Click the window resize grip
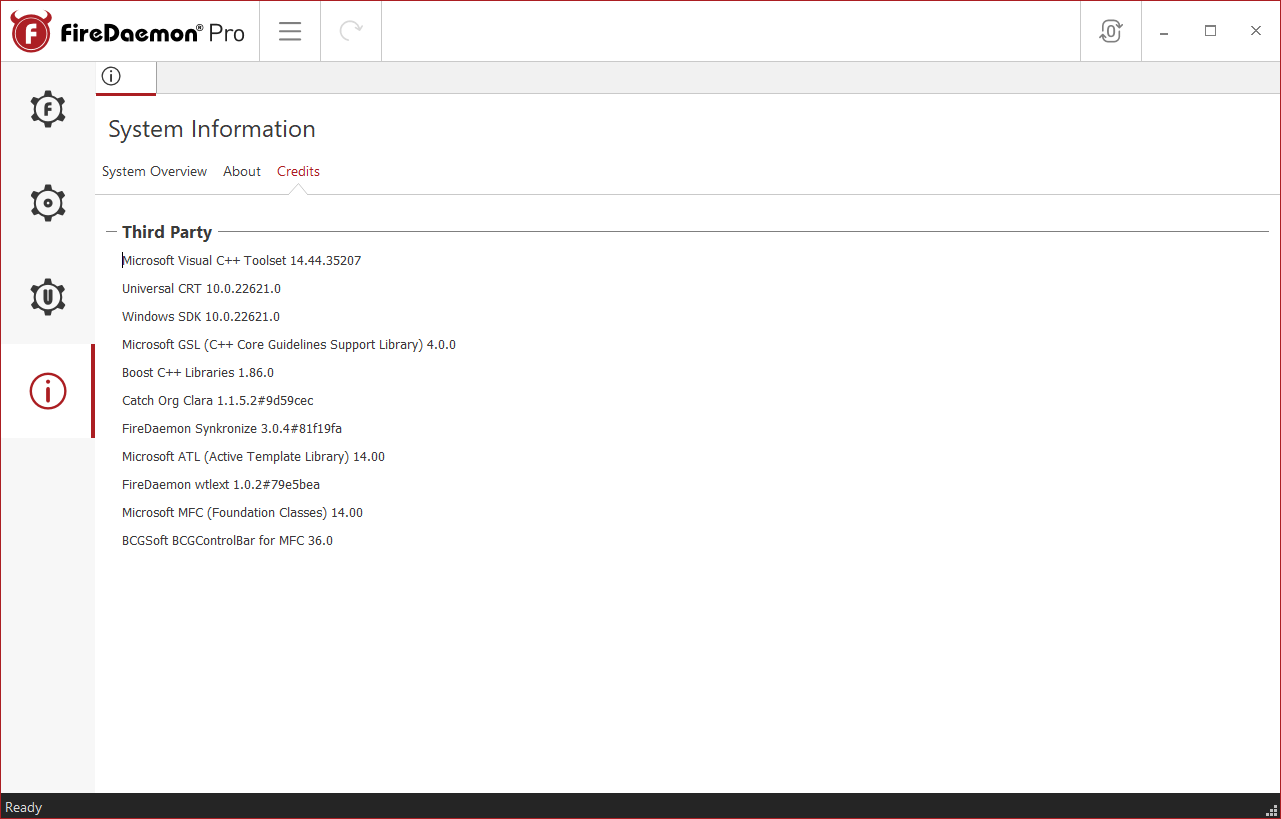The image size is (1281, 819). (1272, 810)
